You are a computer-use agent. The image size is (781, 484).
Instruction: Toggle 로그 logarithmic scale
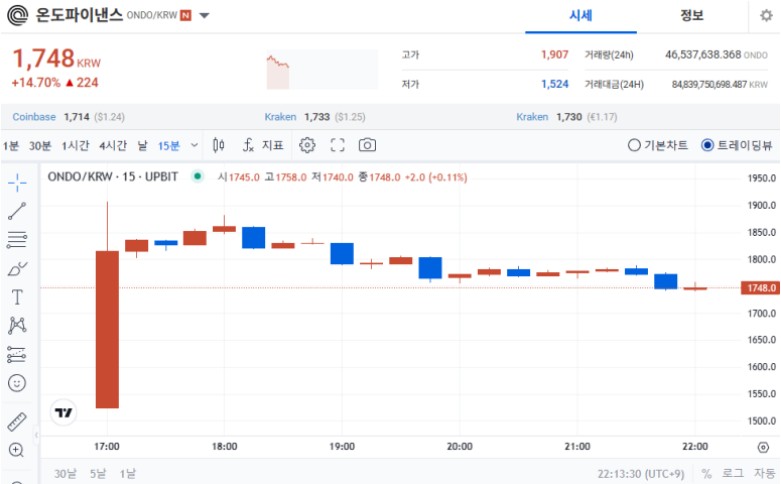coord(733,474)
